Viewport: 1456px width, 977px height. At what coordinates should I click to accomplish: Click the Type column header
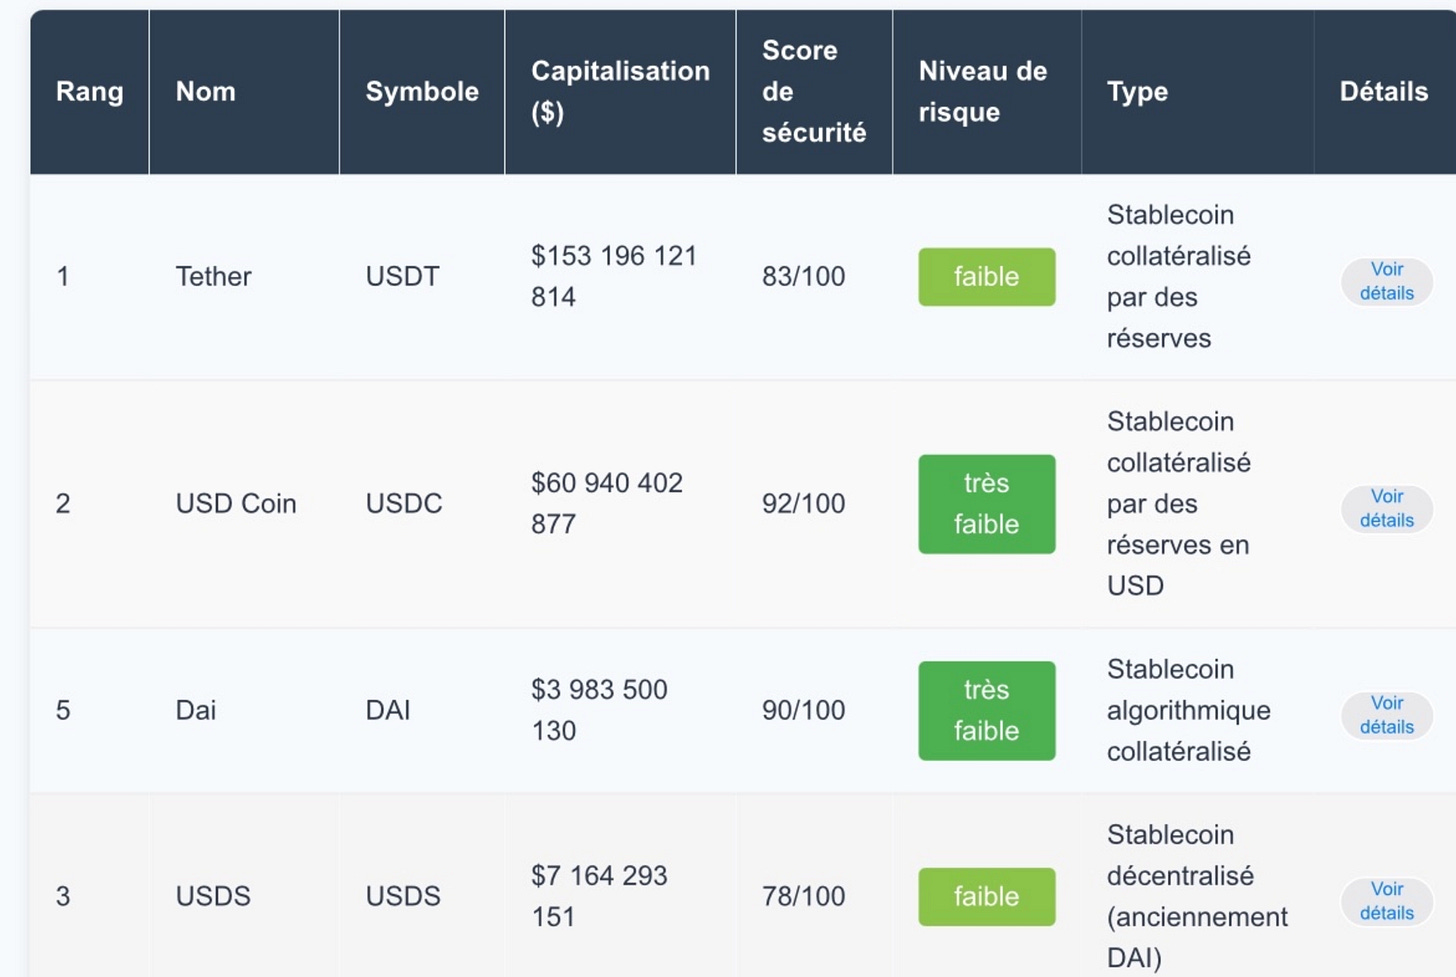click(x=1138, y=92)
